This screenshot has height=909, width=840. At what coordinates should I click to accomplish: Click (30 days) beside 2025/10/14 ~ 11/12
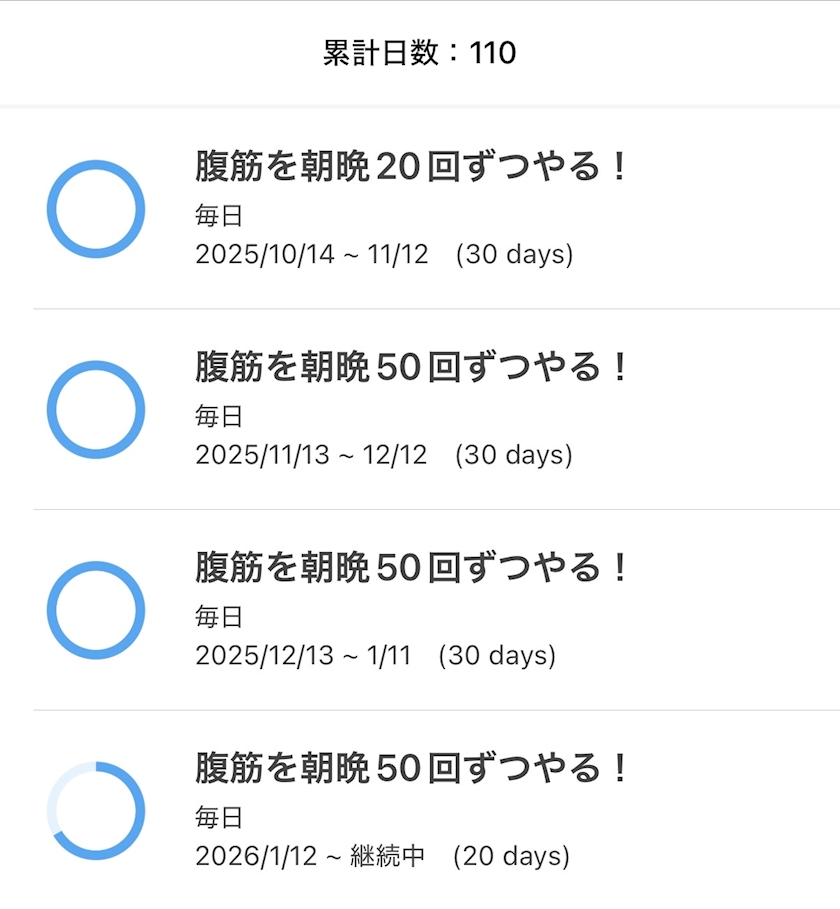514,254
